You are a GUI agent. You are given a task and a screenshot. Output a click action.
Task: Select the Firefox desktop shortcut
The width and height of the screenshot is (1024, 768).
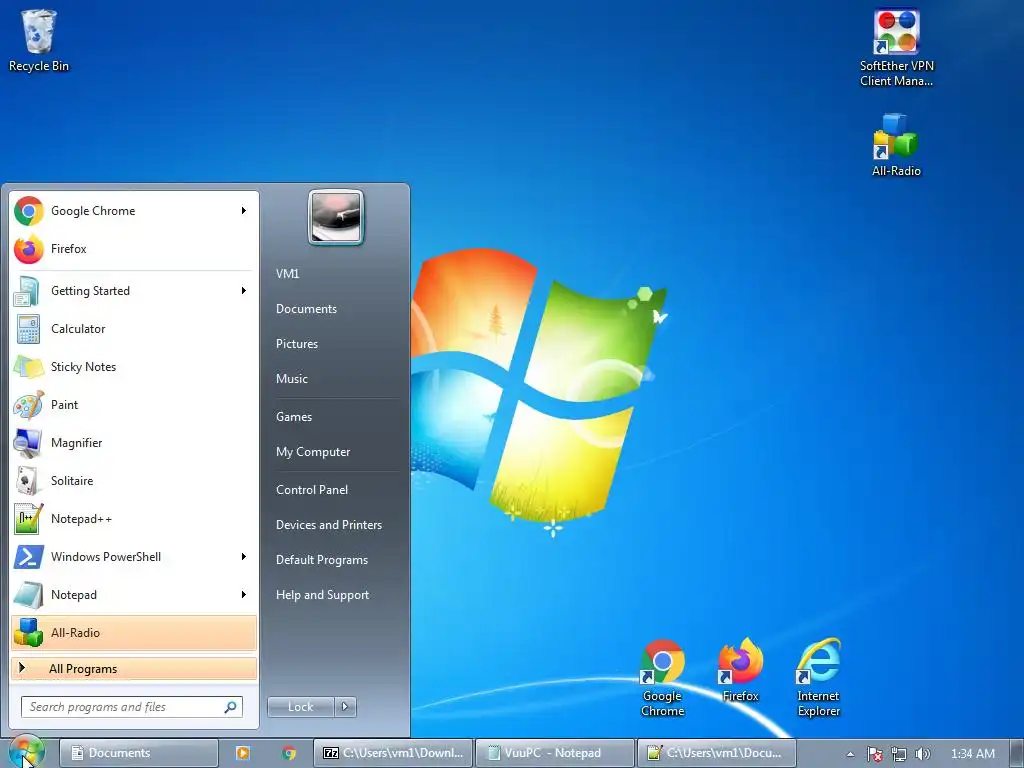click(741, 670)
